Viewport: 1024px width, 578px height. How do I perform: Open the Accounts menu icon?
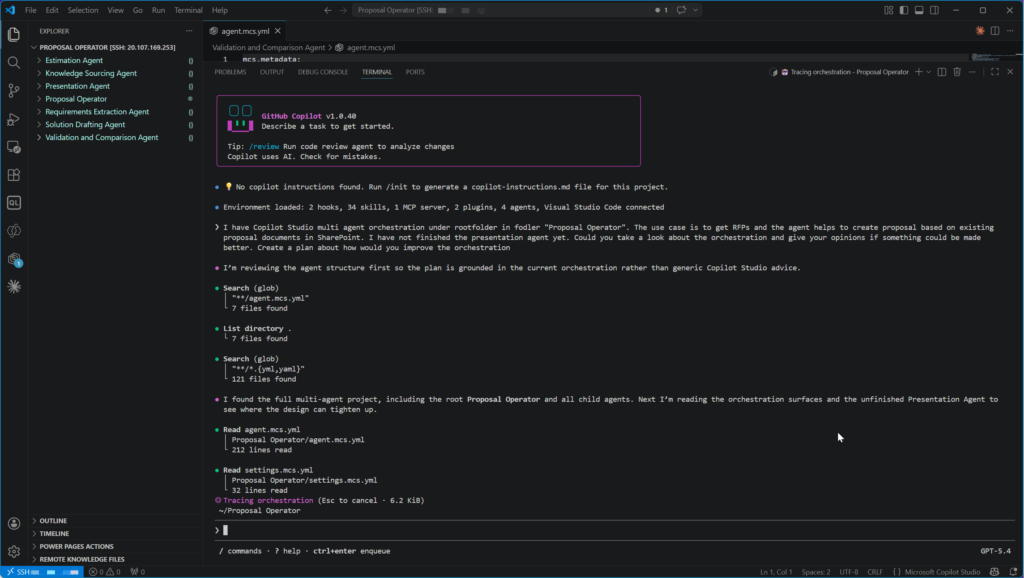click(14, 524)
